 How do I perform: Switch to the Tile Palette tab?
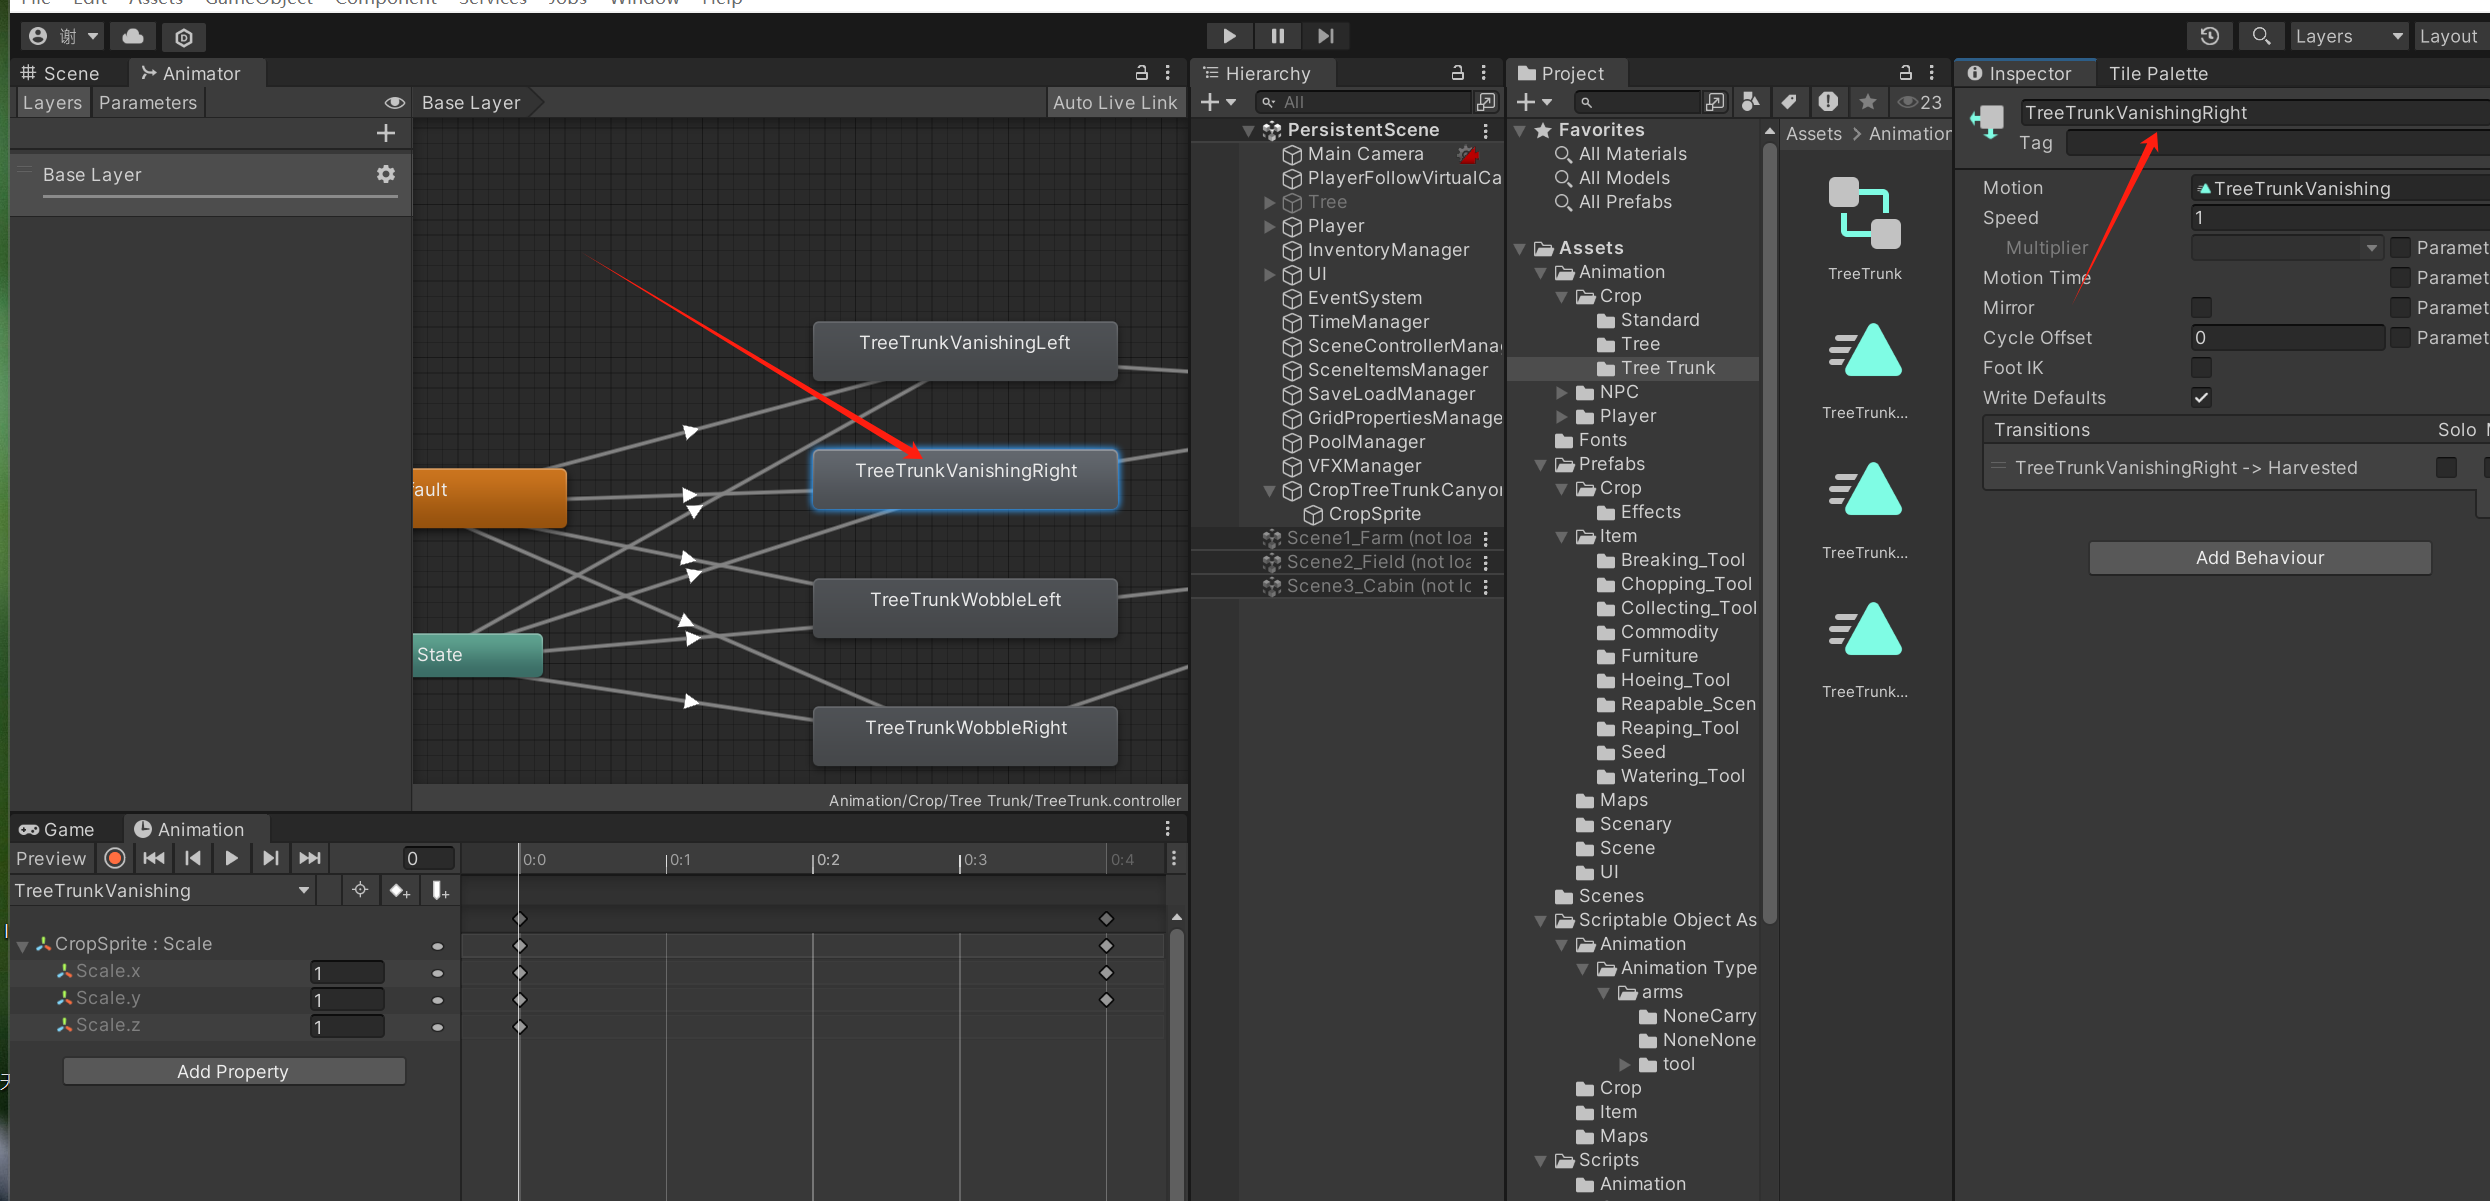2158,73
